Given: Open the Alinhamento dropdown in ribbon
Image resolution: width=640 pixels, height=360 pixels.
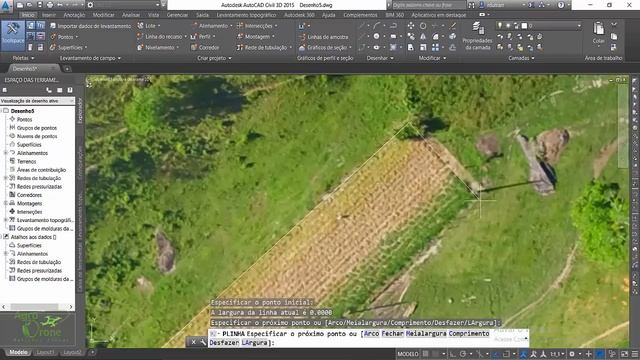Looking at the screenshot, I should [212, 26].
